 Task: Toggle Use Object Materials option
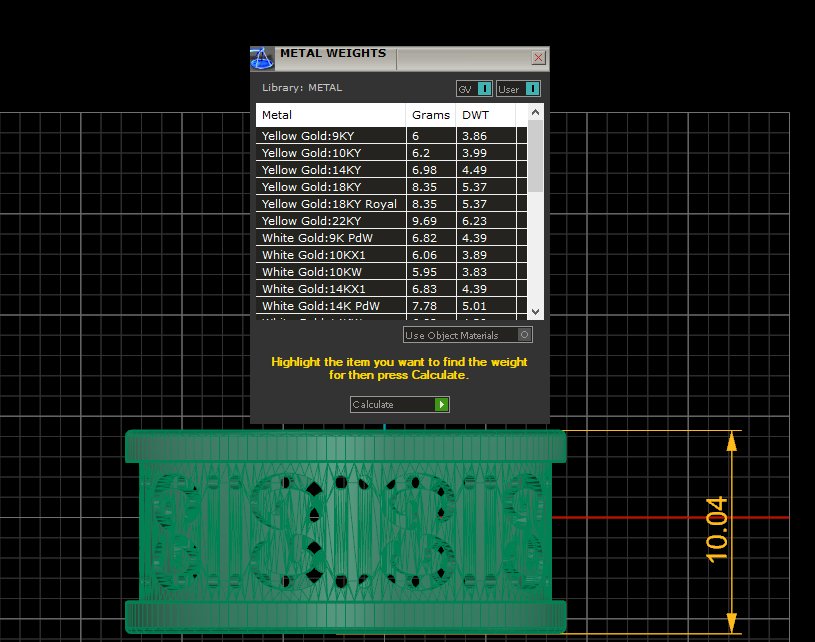tap(468, 335)
